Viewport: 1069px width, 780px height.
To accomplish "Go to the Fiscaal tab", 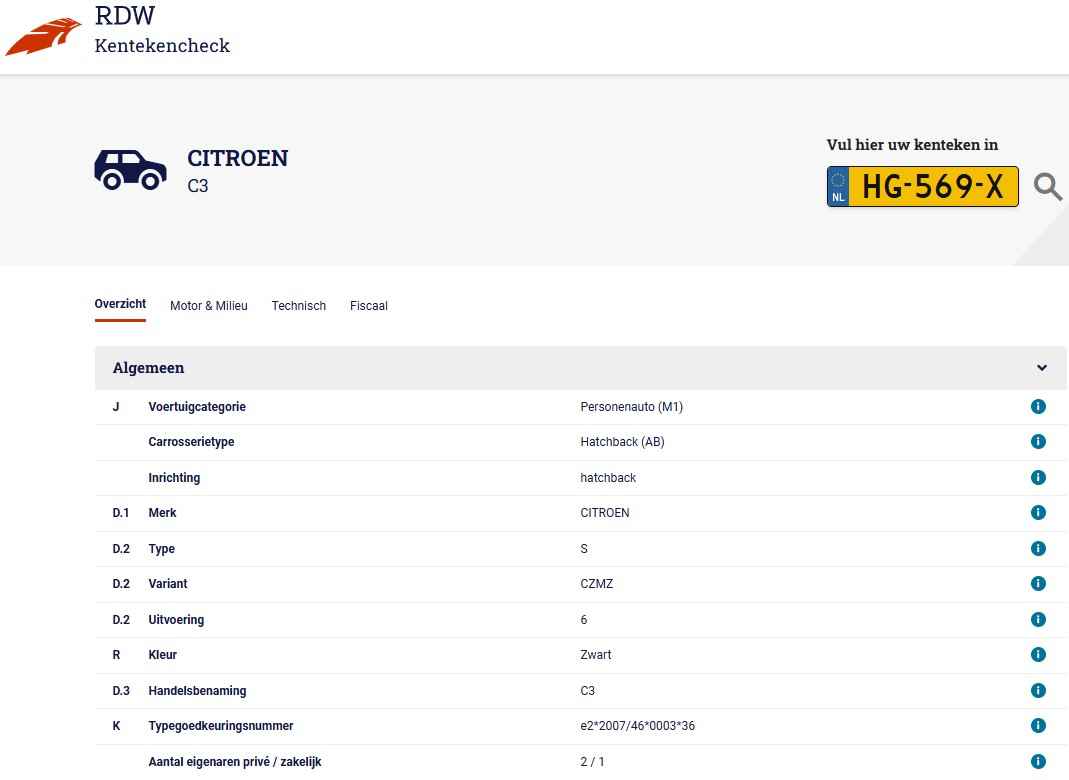I will point(369,306).
